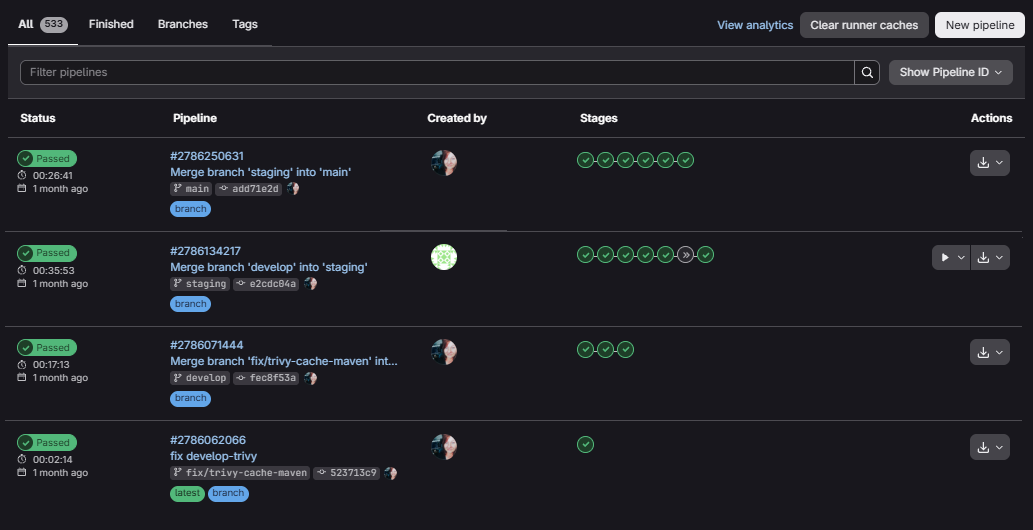Switch to the Branches tab

coord(182,24)
